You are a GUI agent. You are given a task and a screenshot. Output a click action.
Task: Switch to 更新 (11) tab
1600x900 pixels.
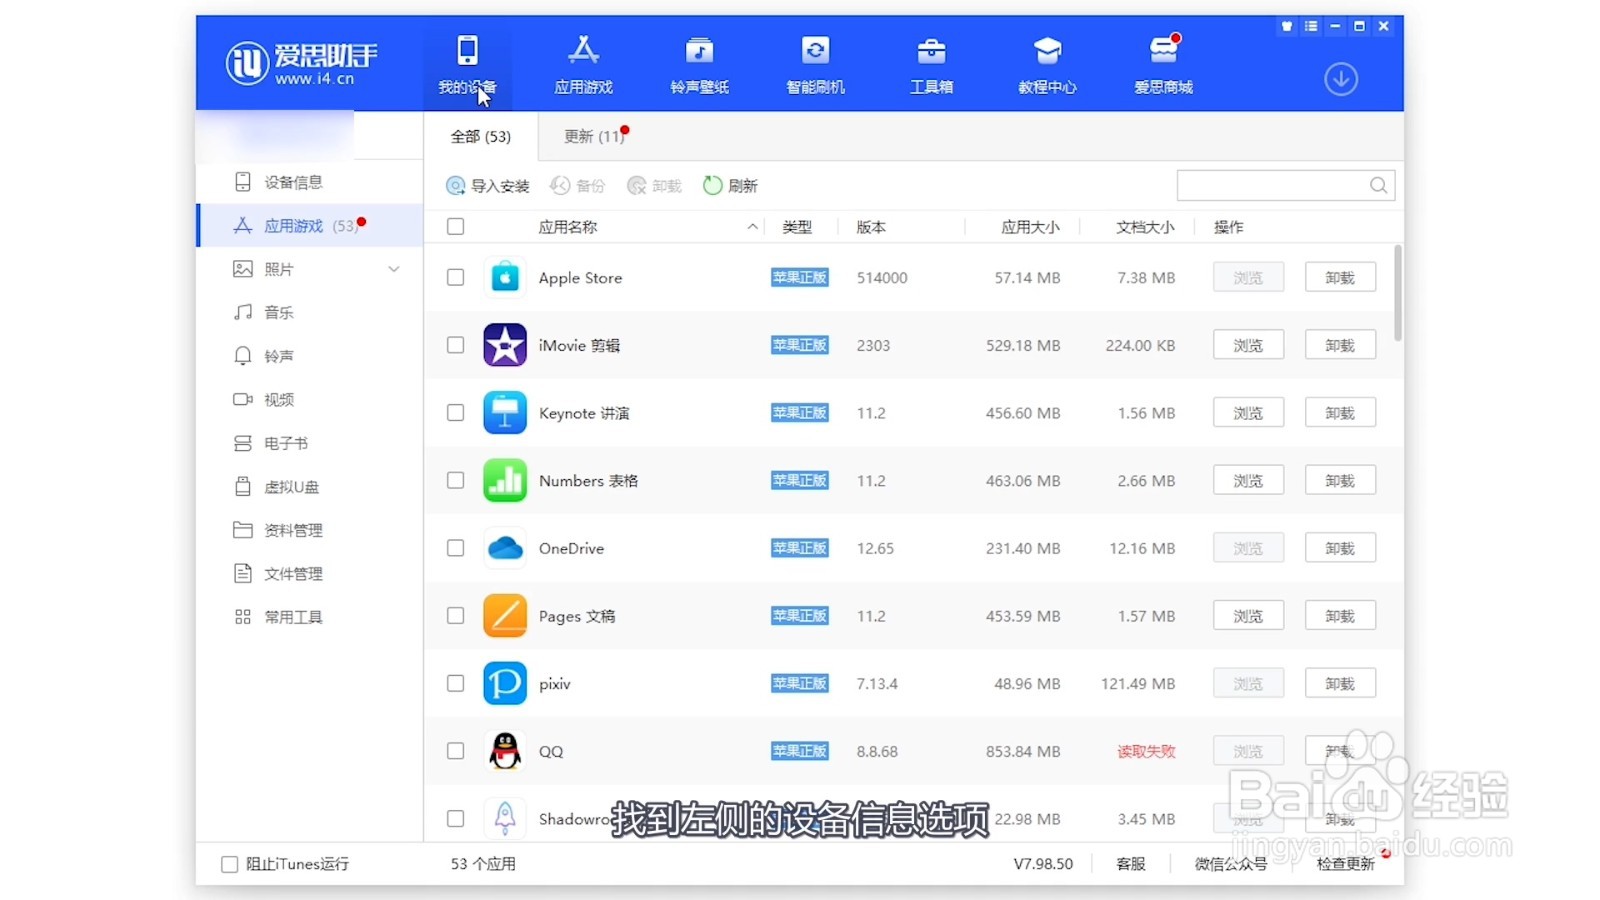tap(596, 136)
